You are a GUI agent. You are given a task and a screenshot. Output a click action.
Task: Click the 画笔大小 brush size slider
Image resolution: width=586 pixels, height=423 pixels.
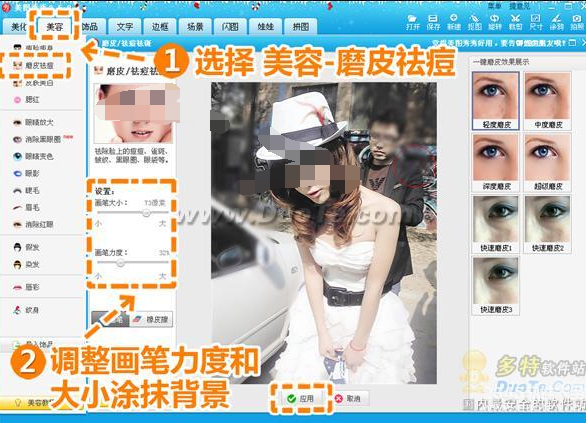click(x=133, y=213)
